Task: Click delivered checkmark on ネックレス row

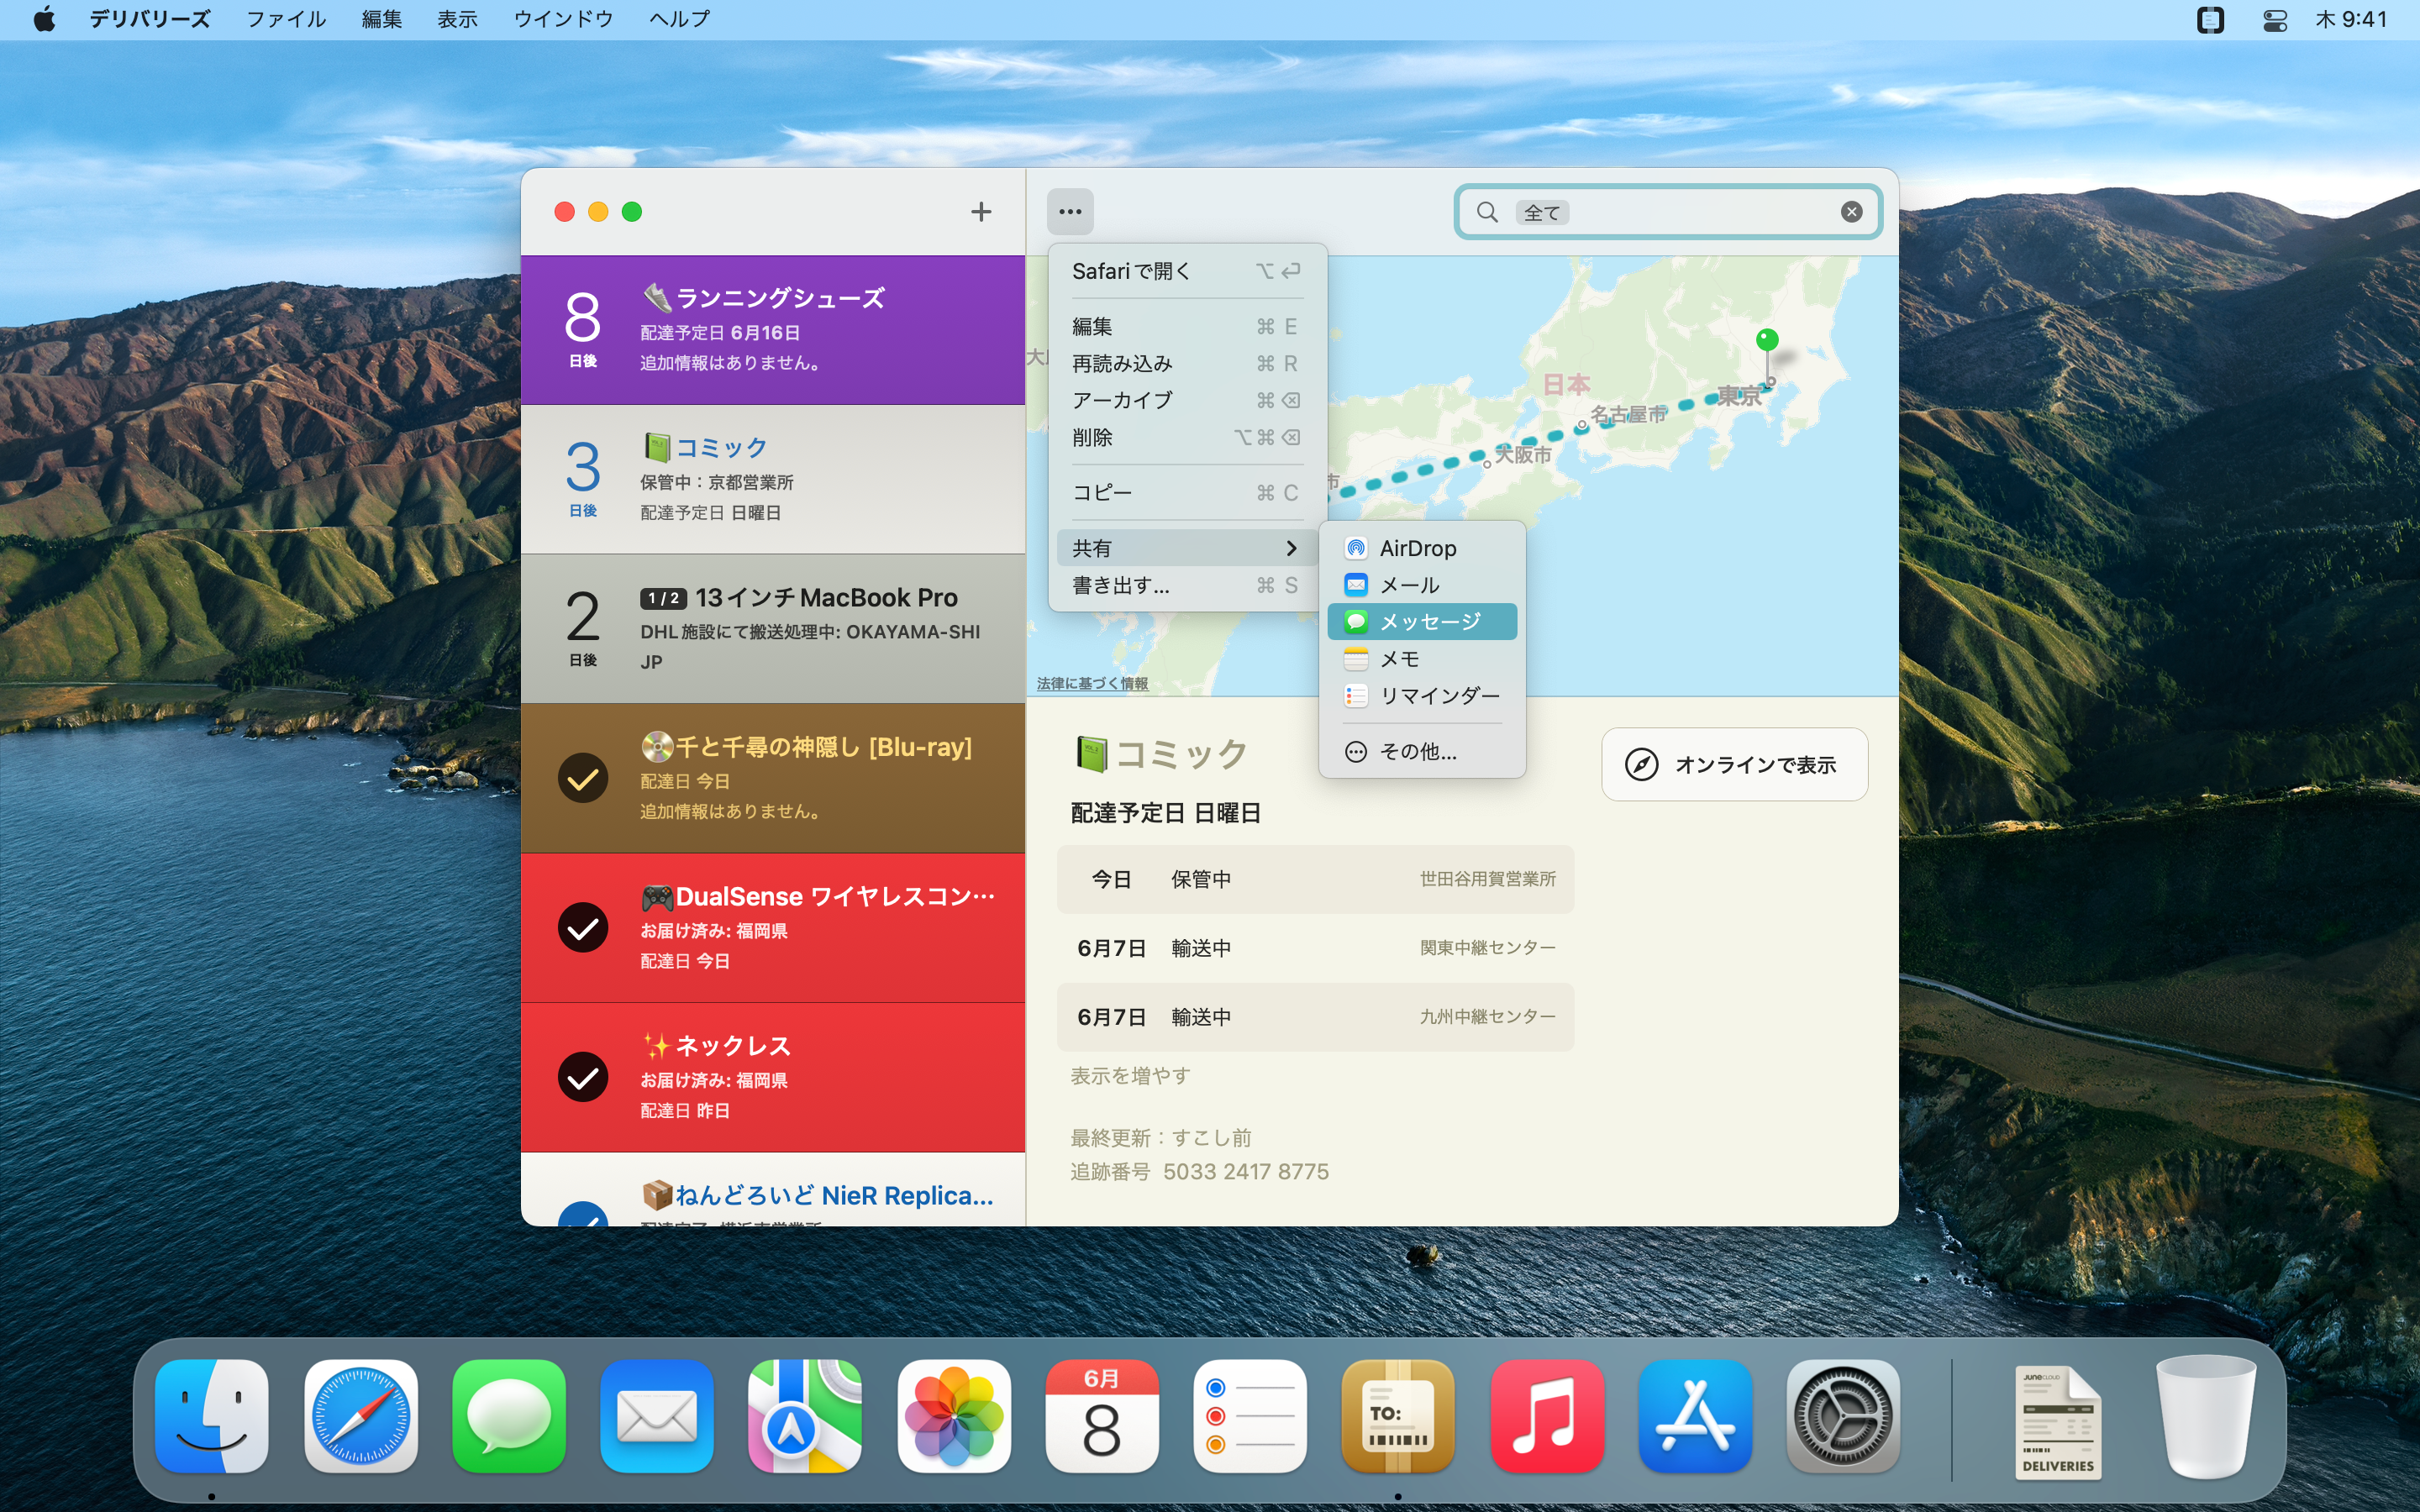Action: 583,1077
